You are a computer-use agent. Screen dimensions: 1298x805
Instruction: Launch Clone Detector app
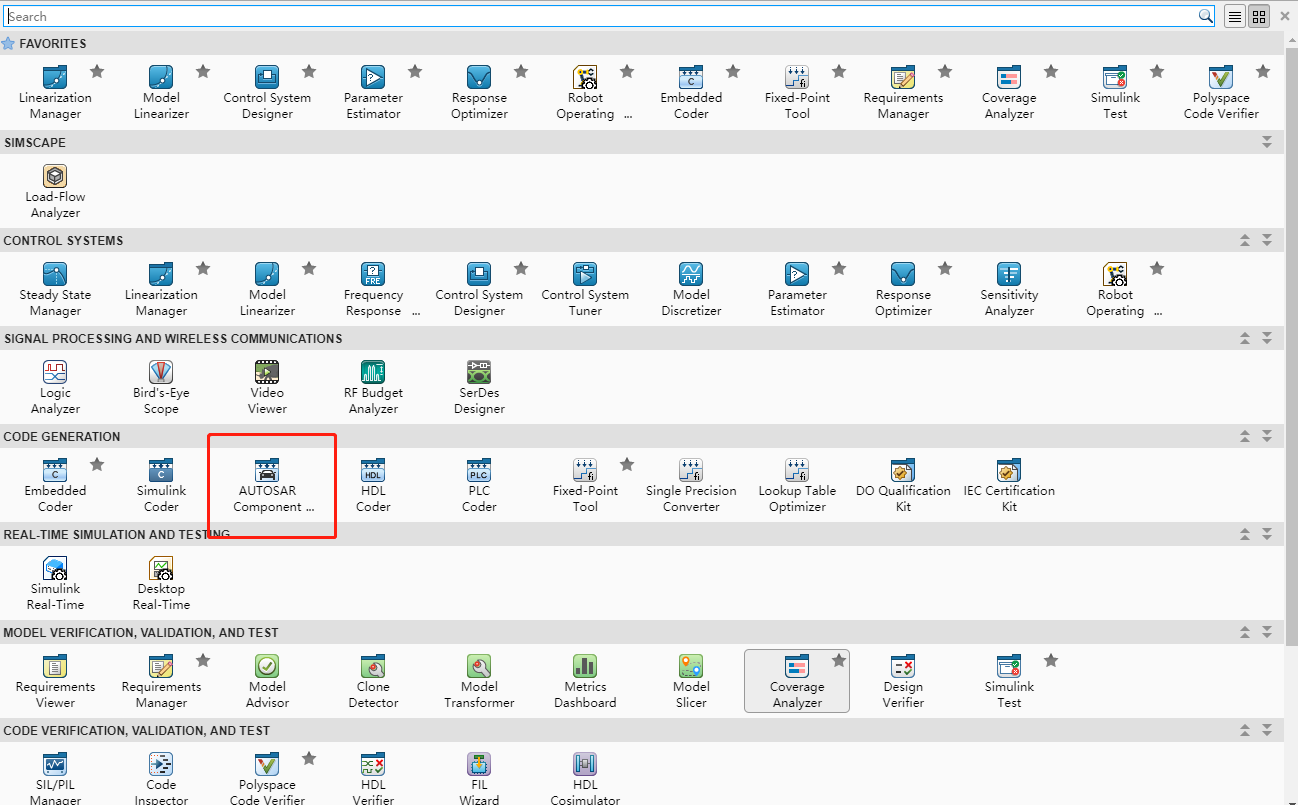tap(373, 681)
